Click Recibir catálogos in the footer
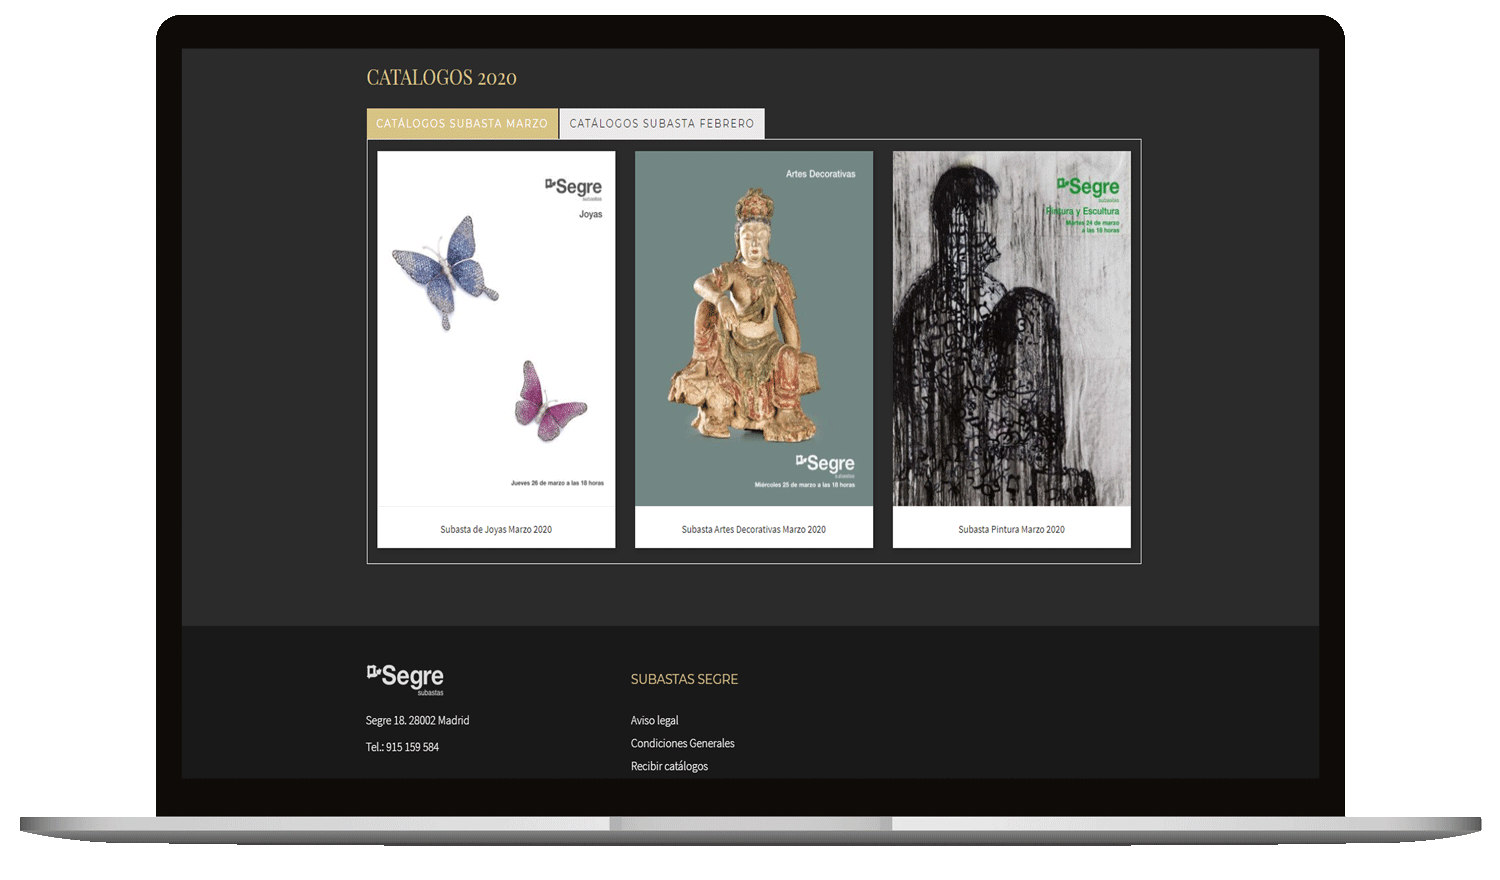The width and height of the screenshot is (1500, 880). [x=668, y=766]
